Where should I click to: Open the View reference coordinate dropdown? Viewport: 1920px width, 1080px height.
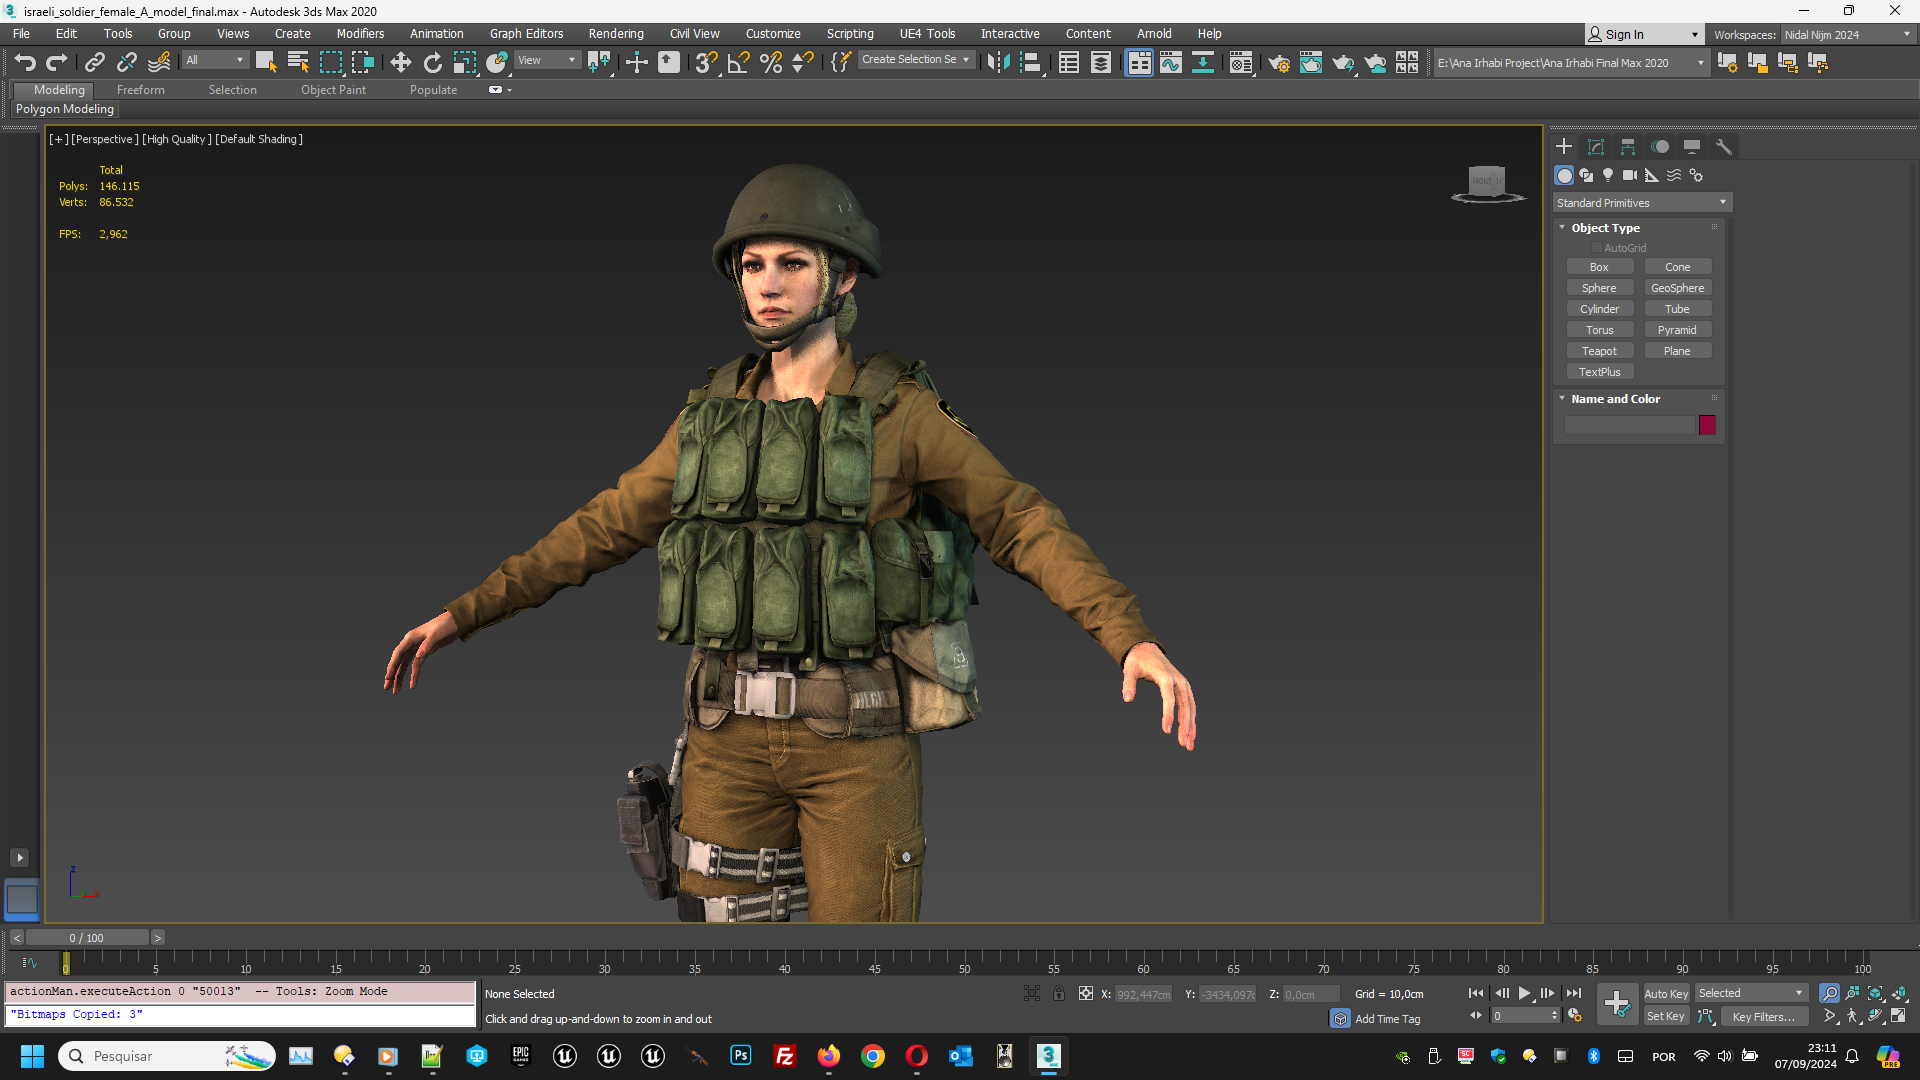tap(547, 60)
